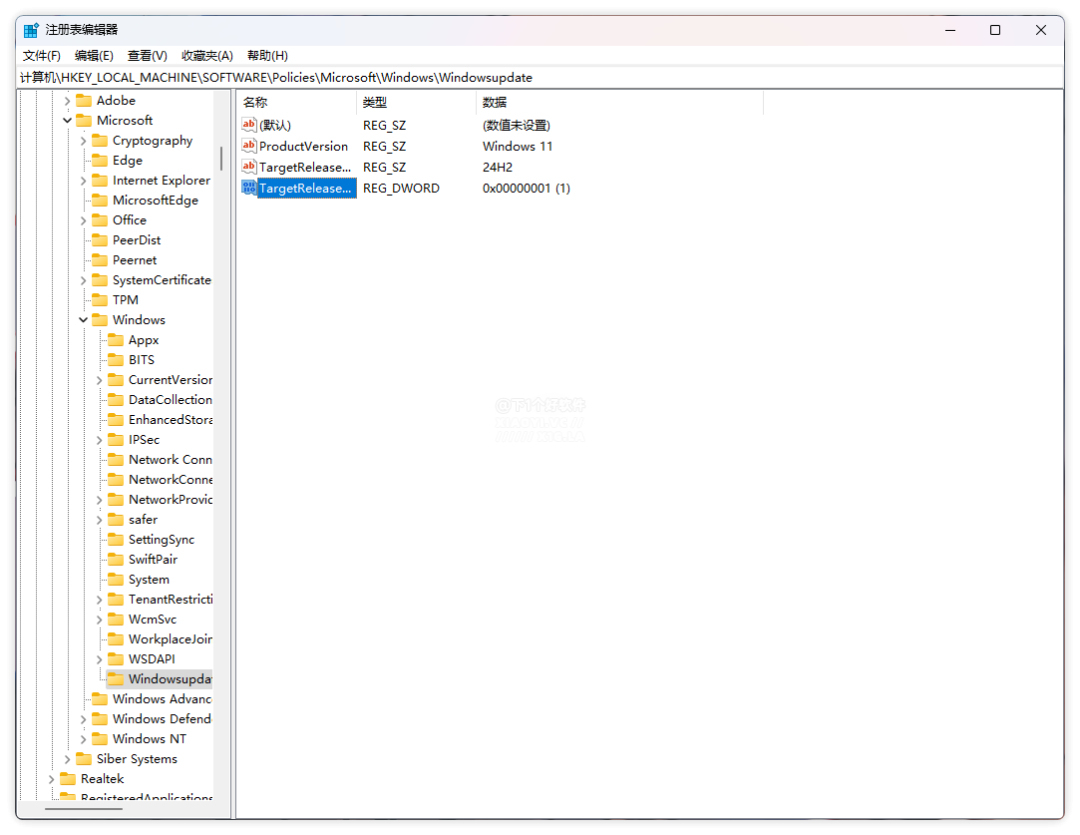Open the 文件(F) menu
The height and width of the screenshot is (835, 1080).
pos(41,56)
